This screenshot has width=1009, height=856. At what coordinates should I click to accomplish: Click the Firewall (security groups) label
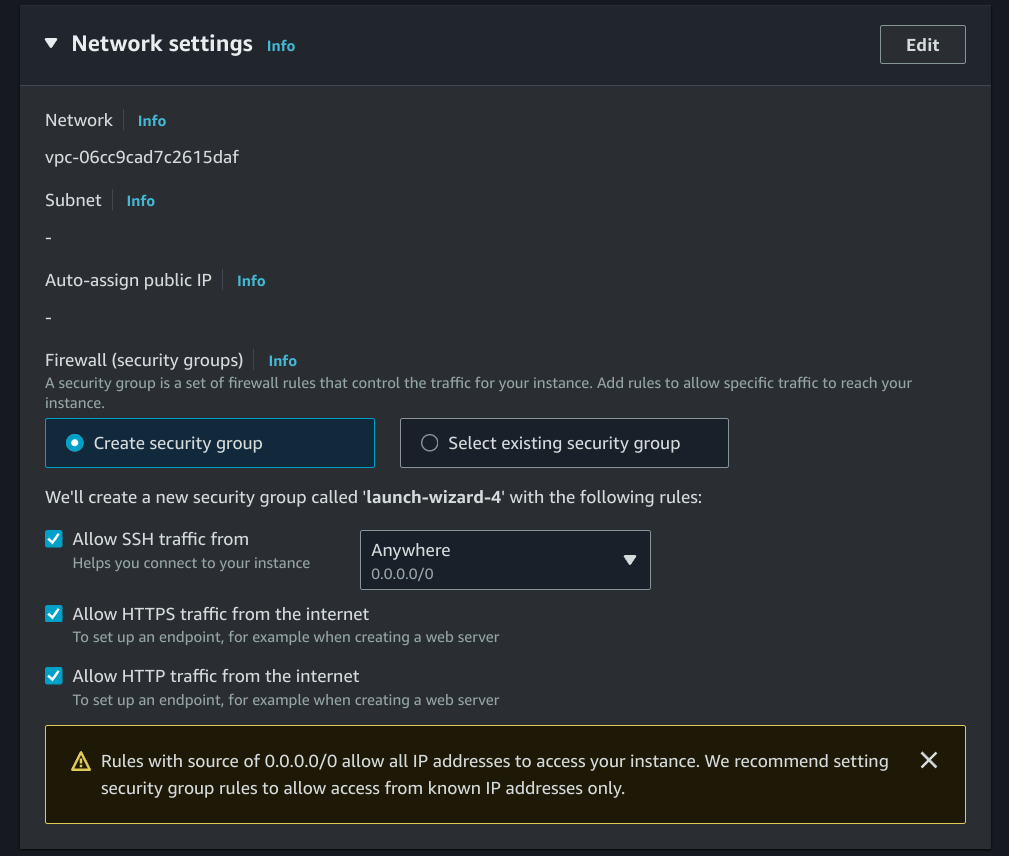144,360
